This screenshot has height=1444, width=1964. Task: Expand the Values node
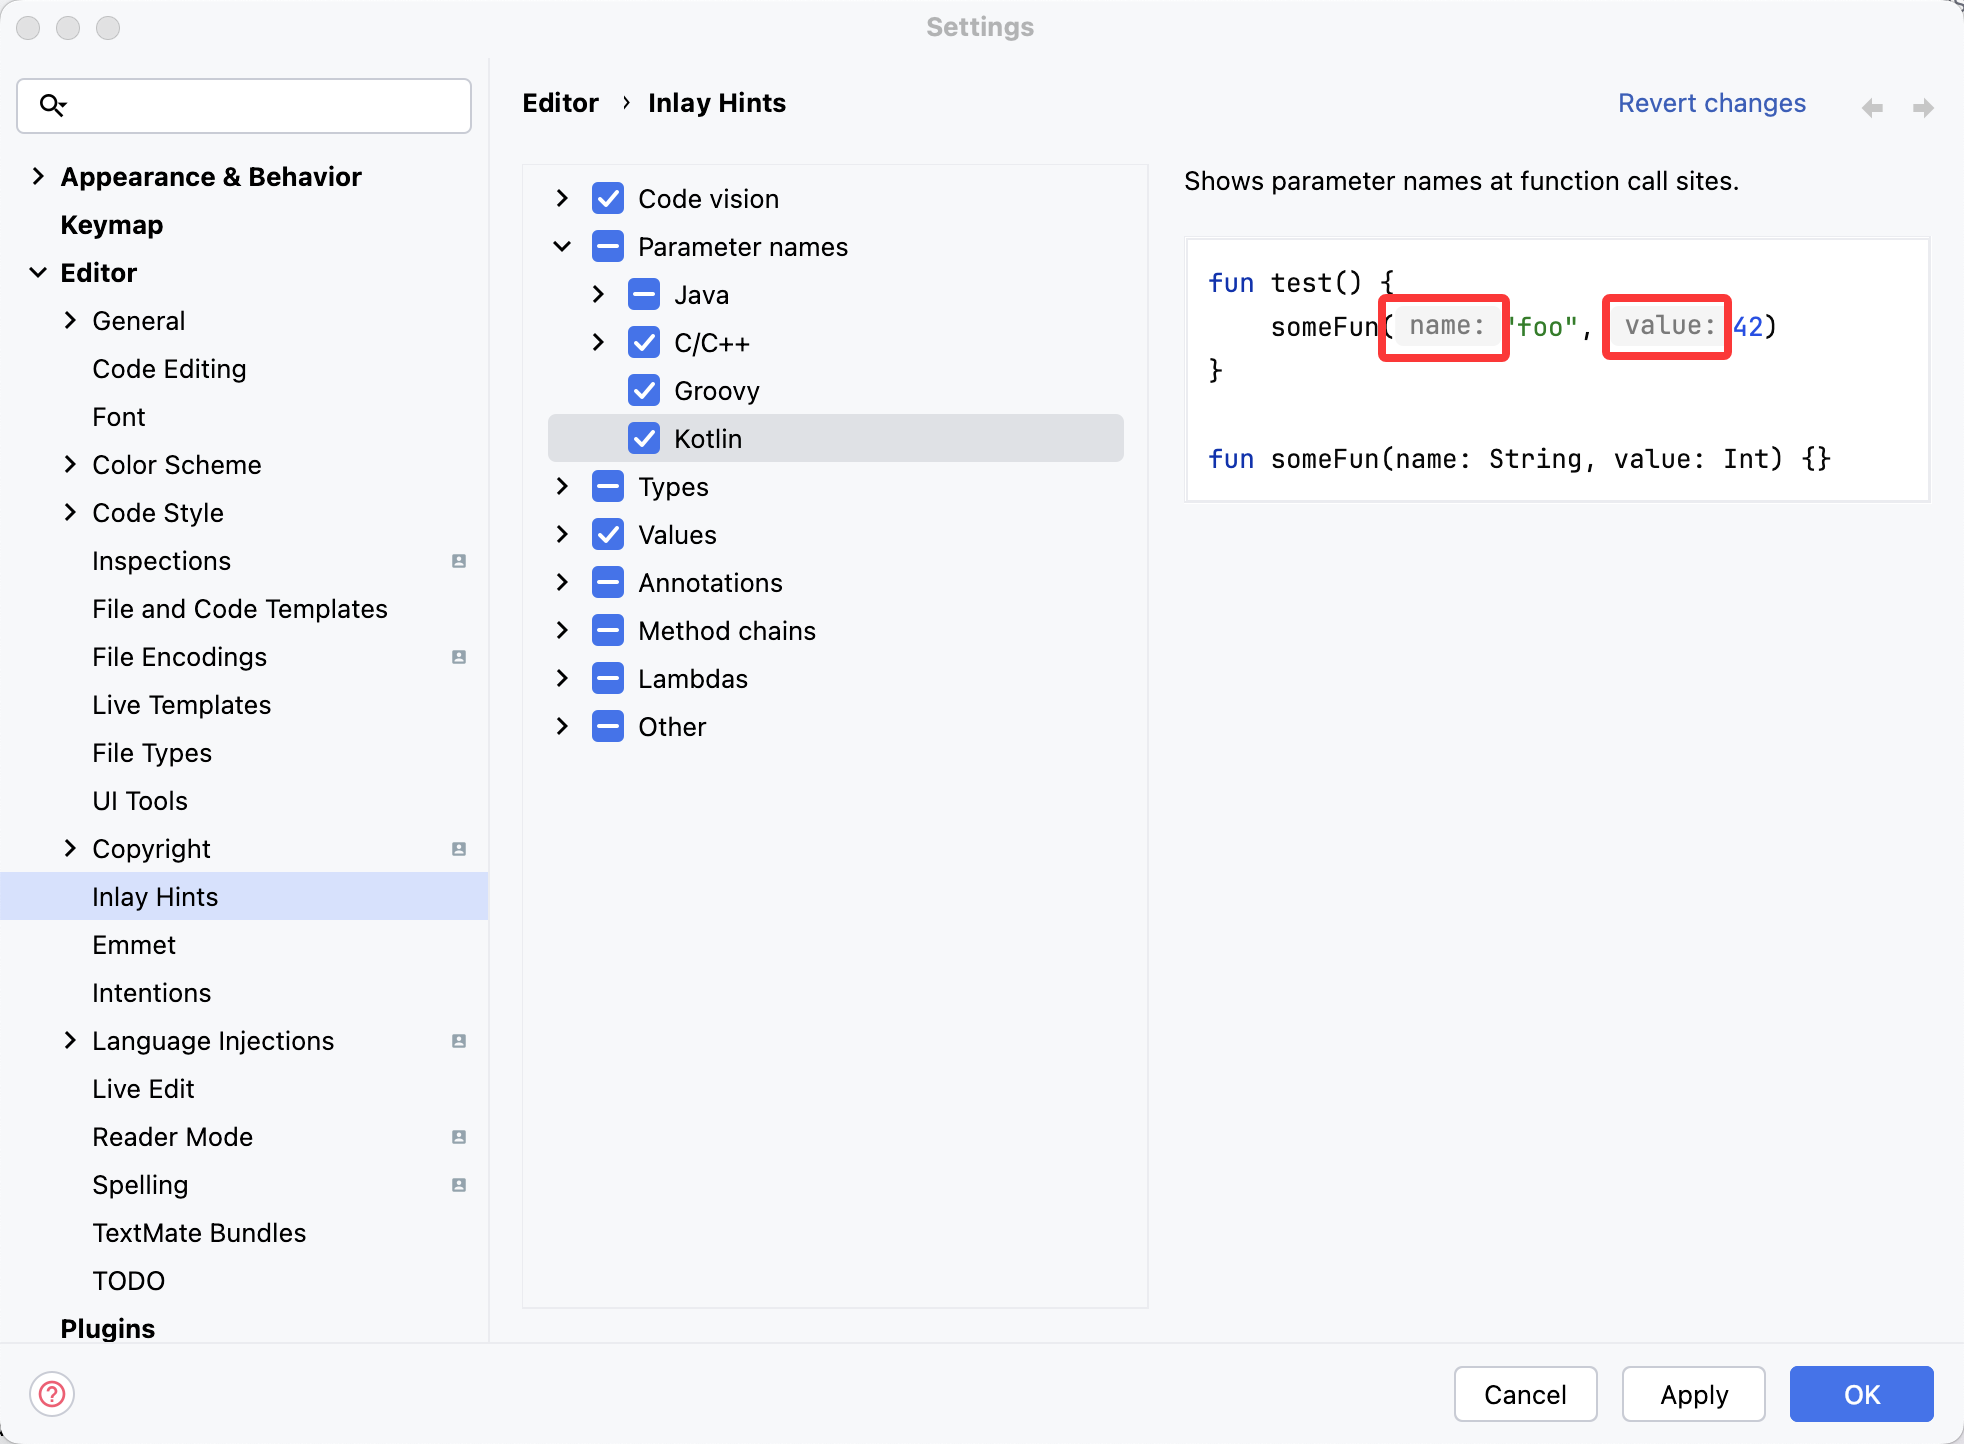click(562, 534)
